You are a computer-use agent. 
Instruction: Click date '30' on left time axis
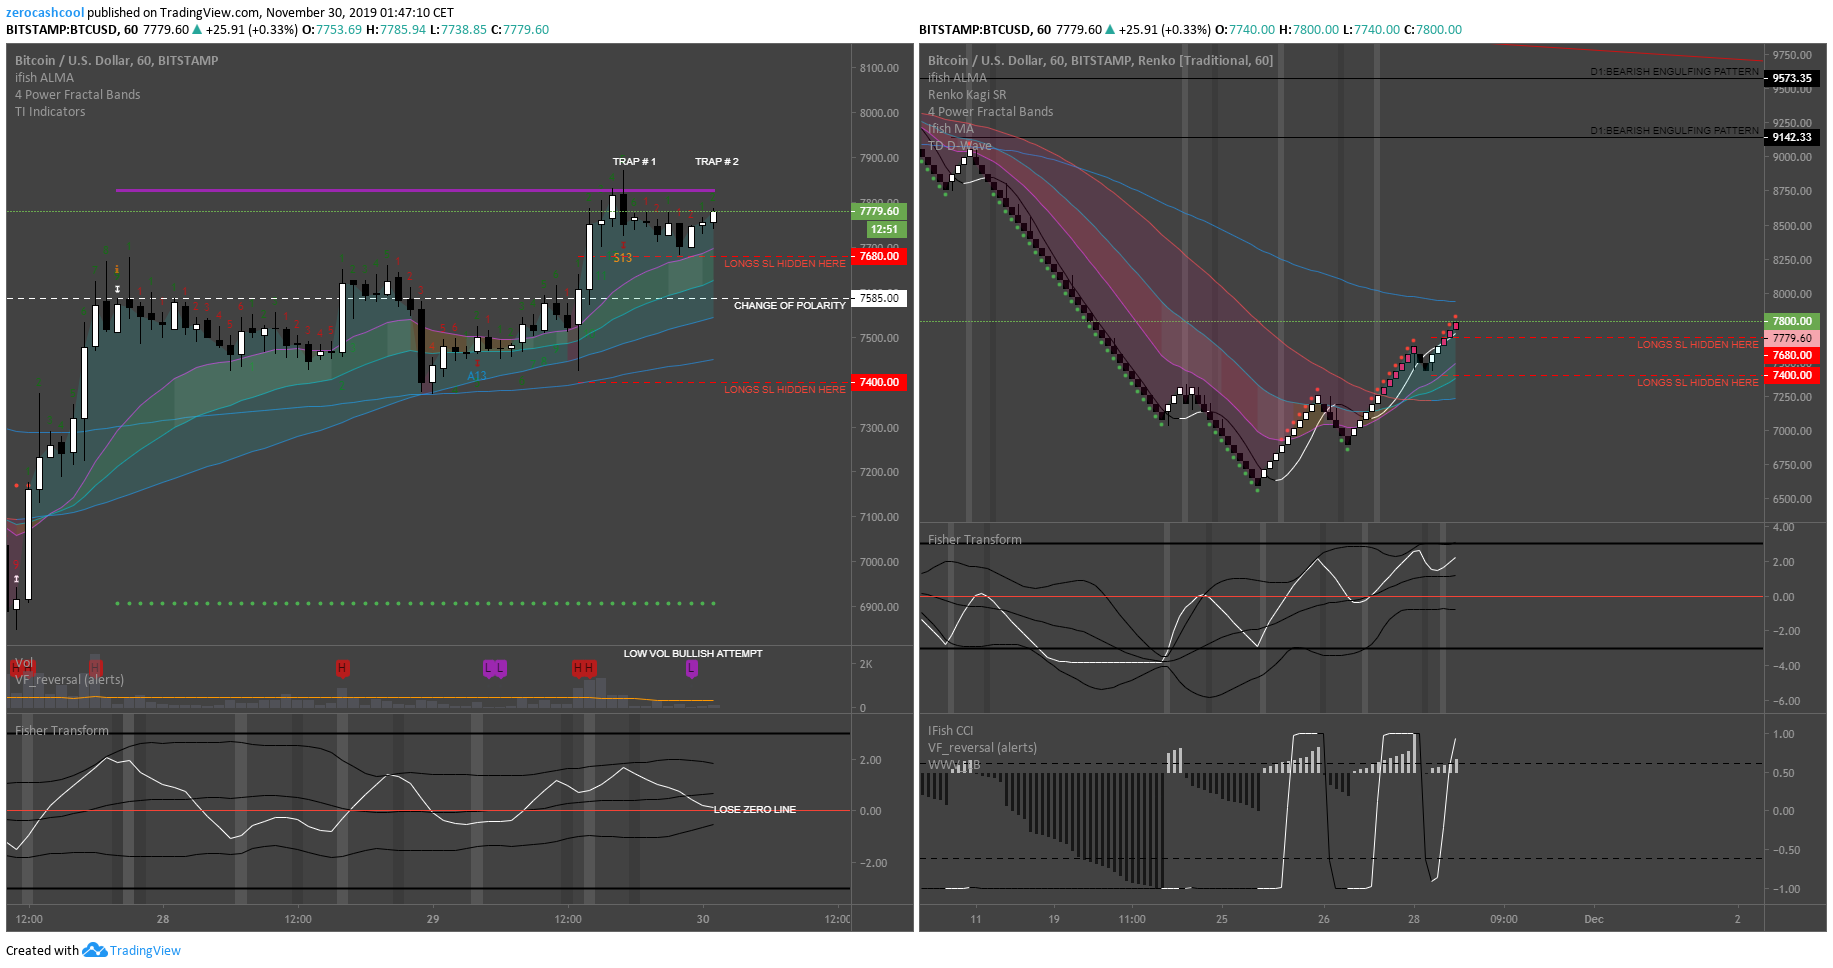[703, 919]
